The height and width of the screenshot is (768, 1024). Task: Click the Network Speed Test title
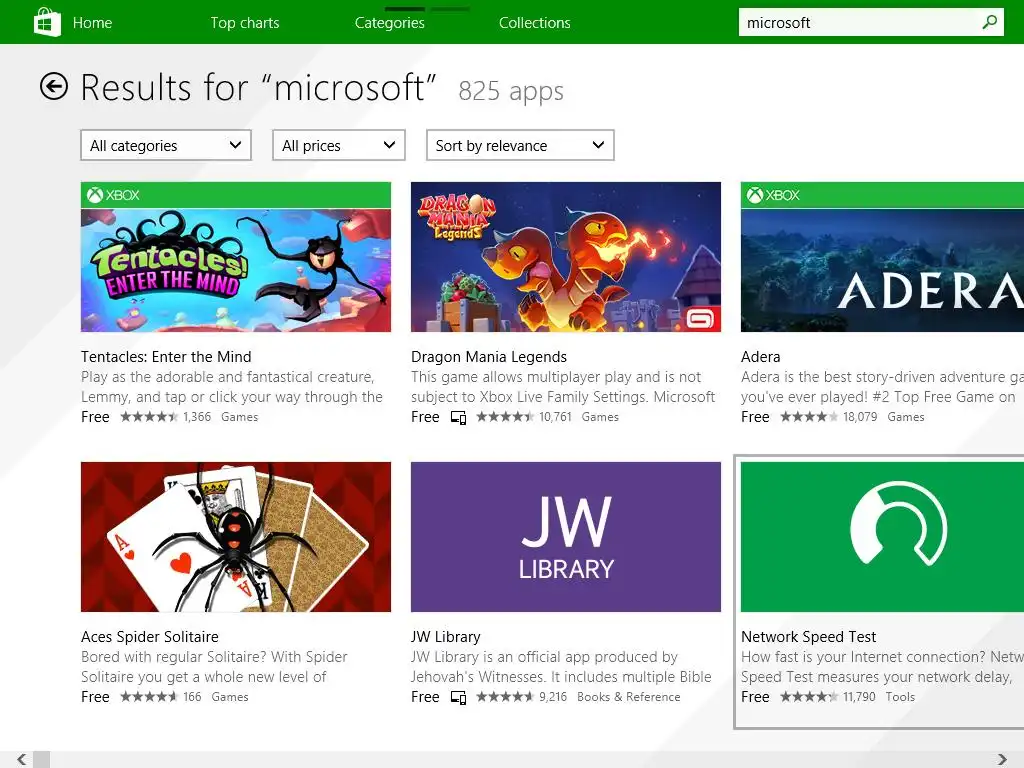pos(808,637)
